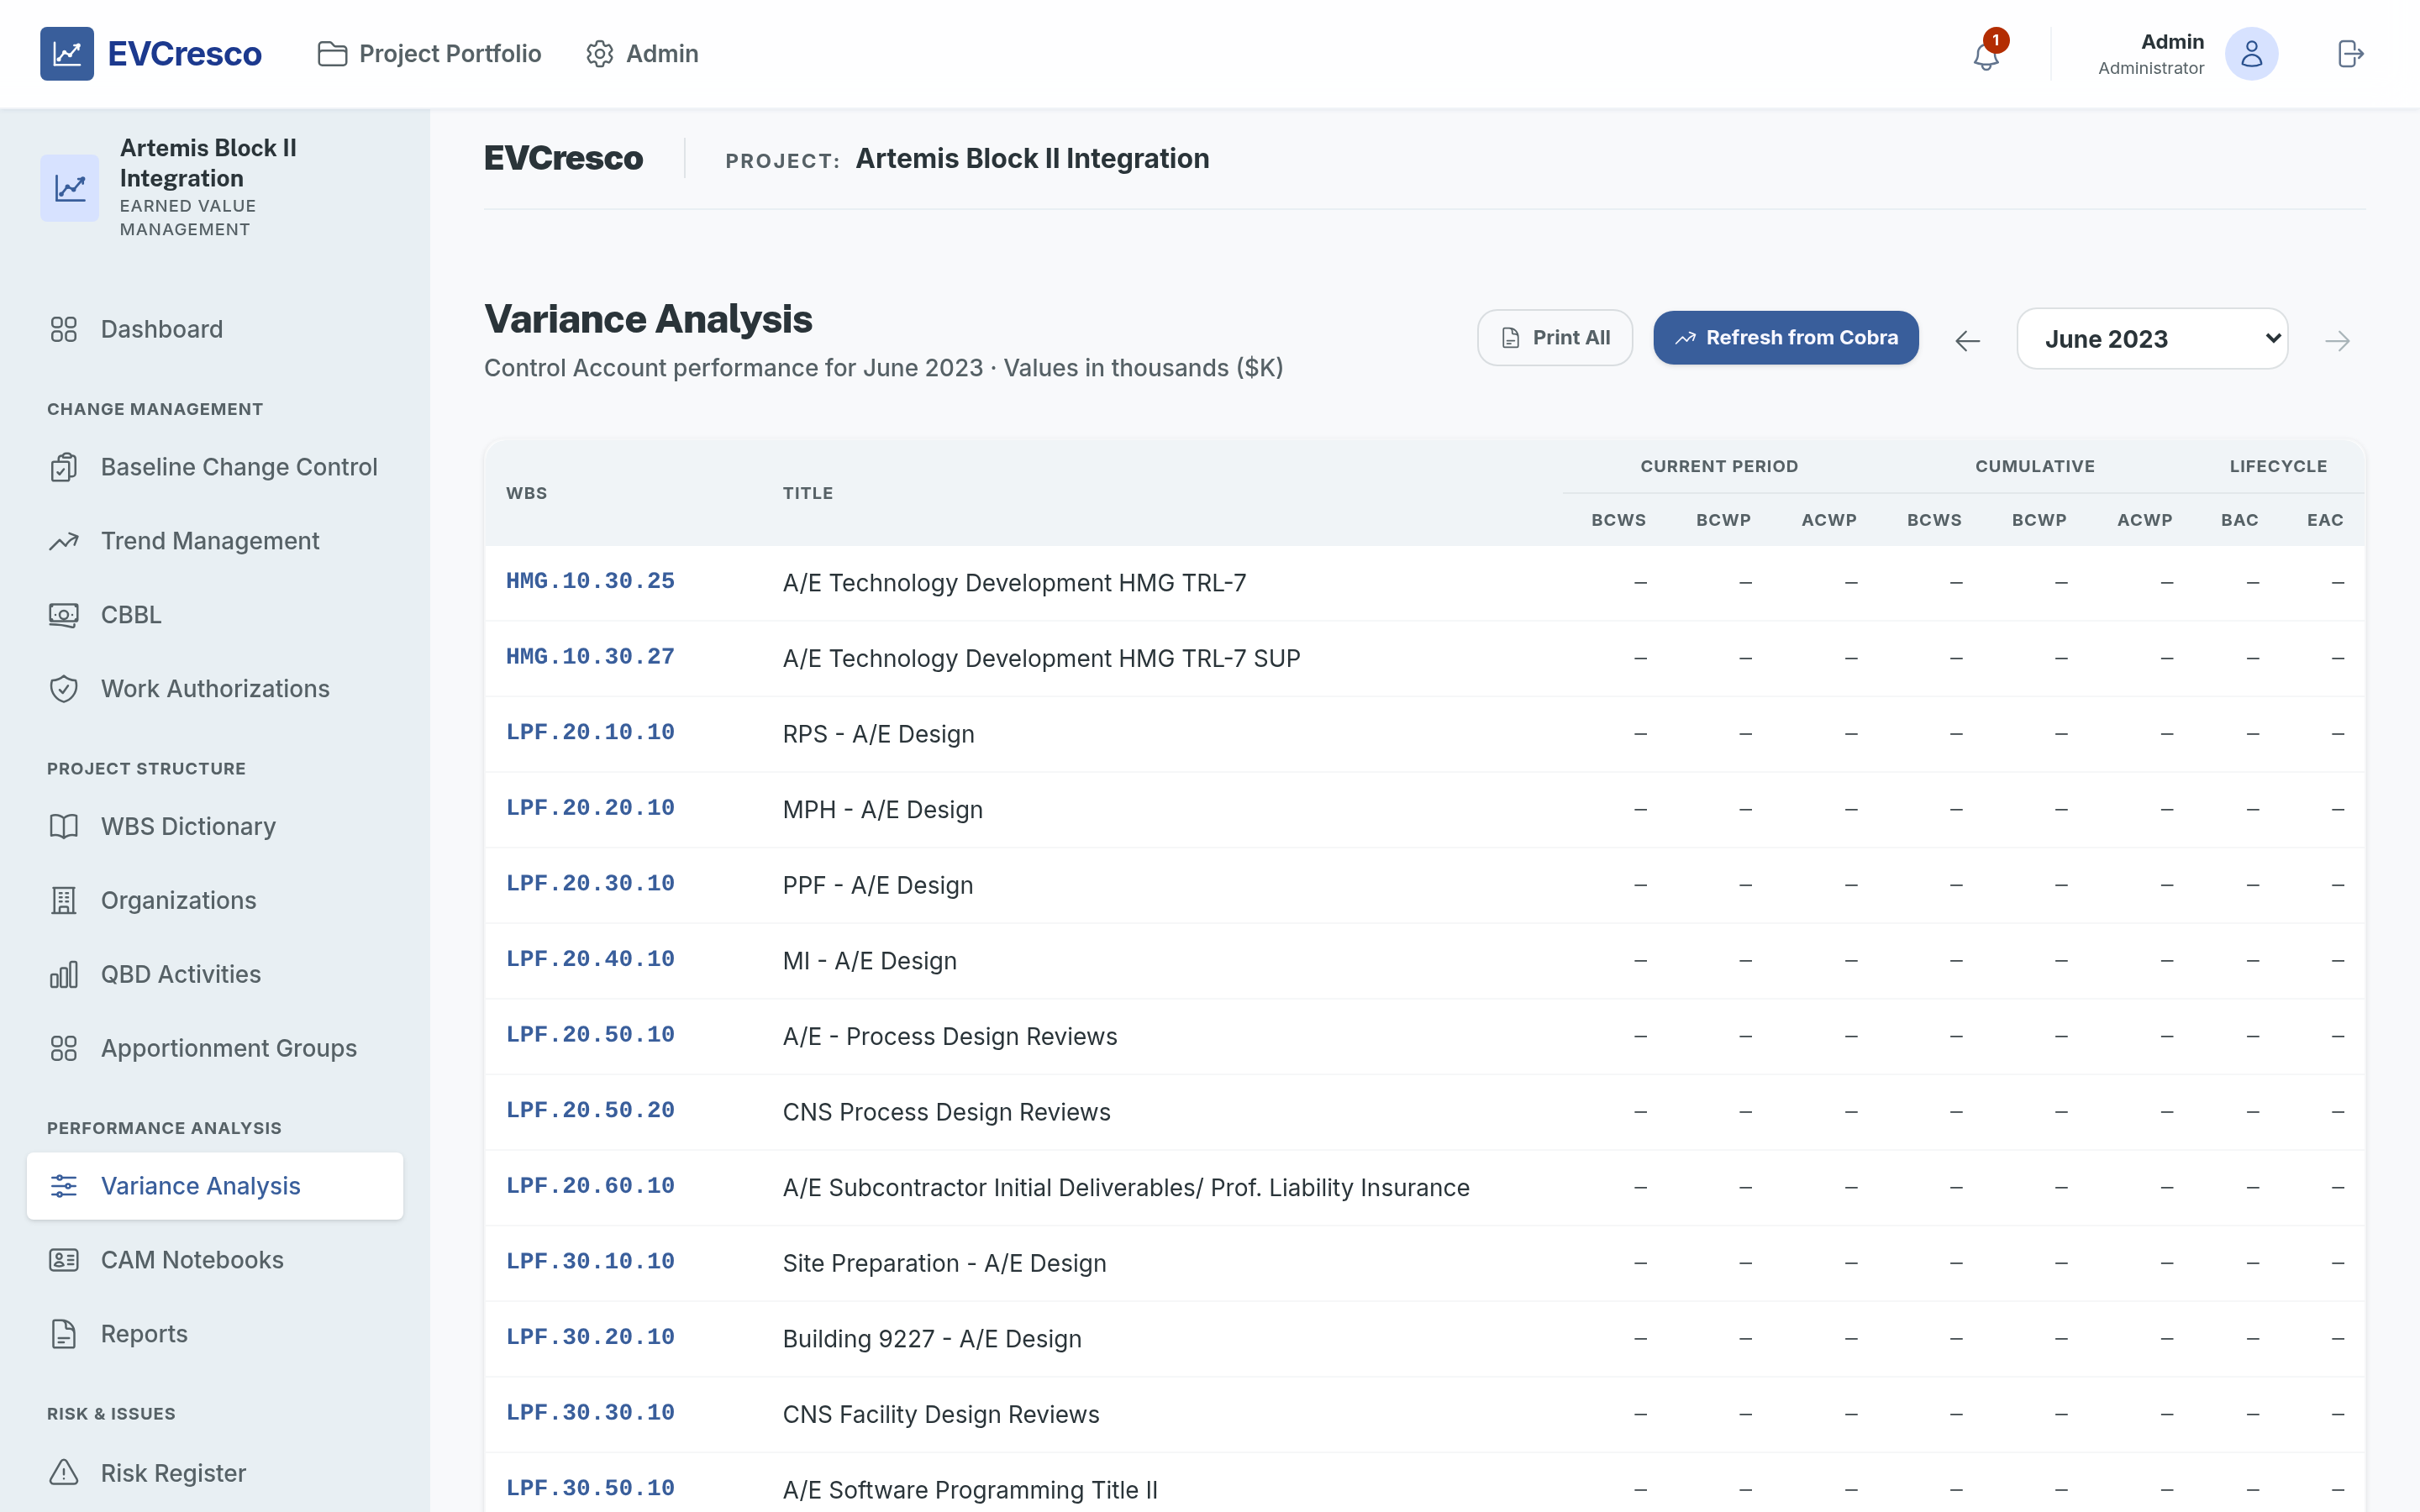Open CBBL in the sidebar

[x=215, y=615]
